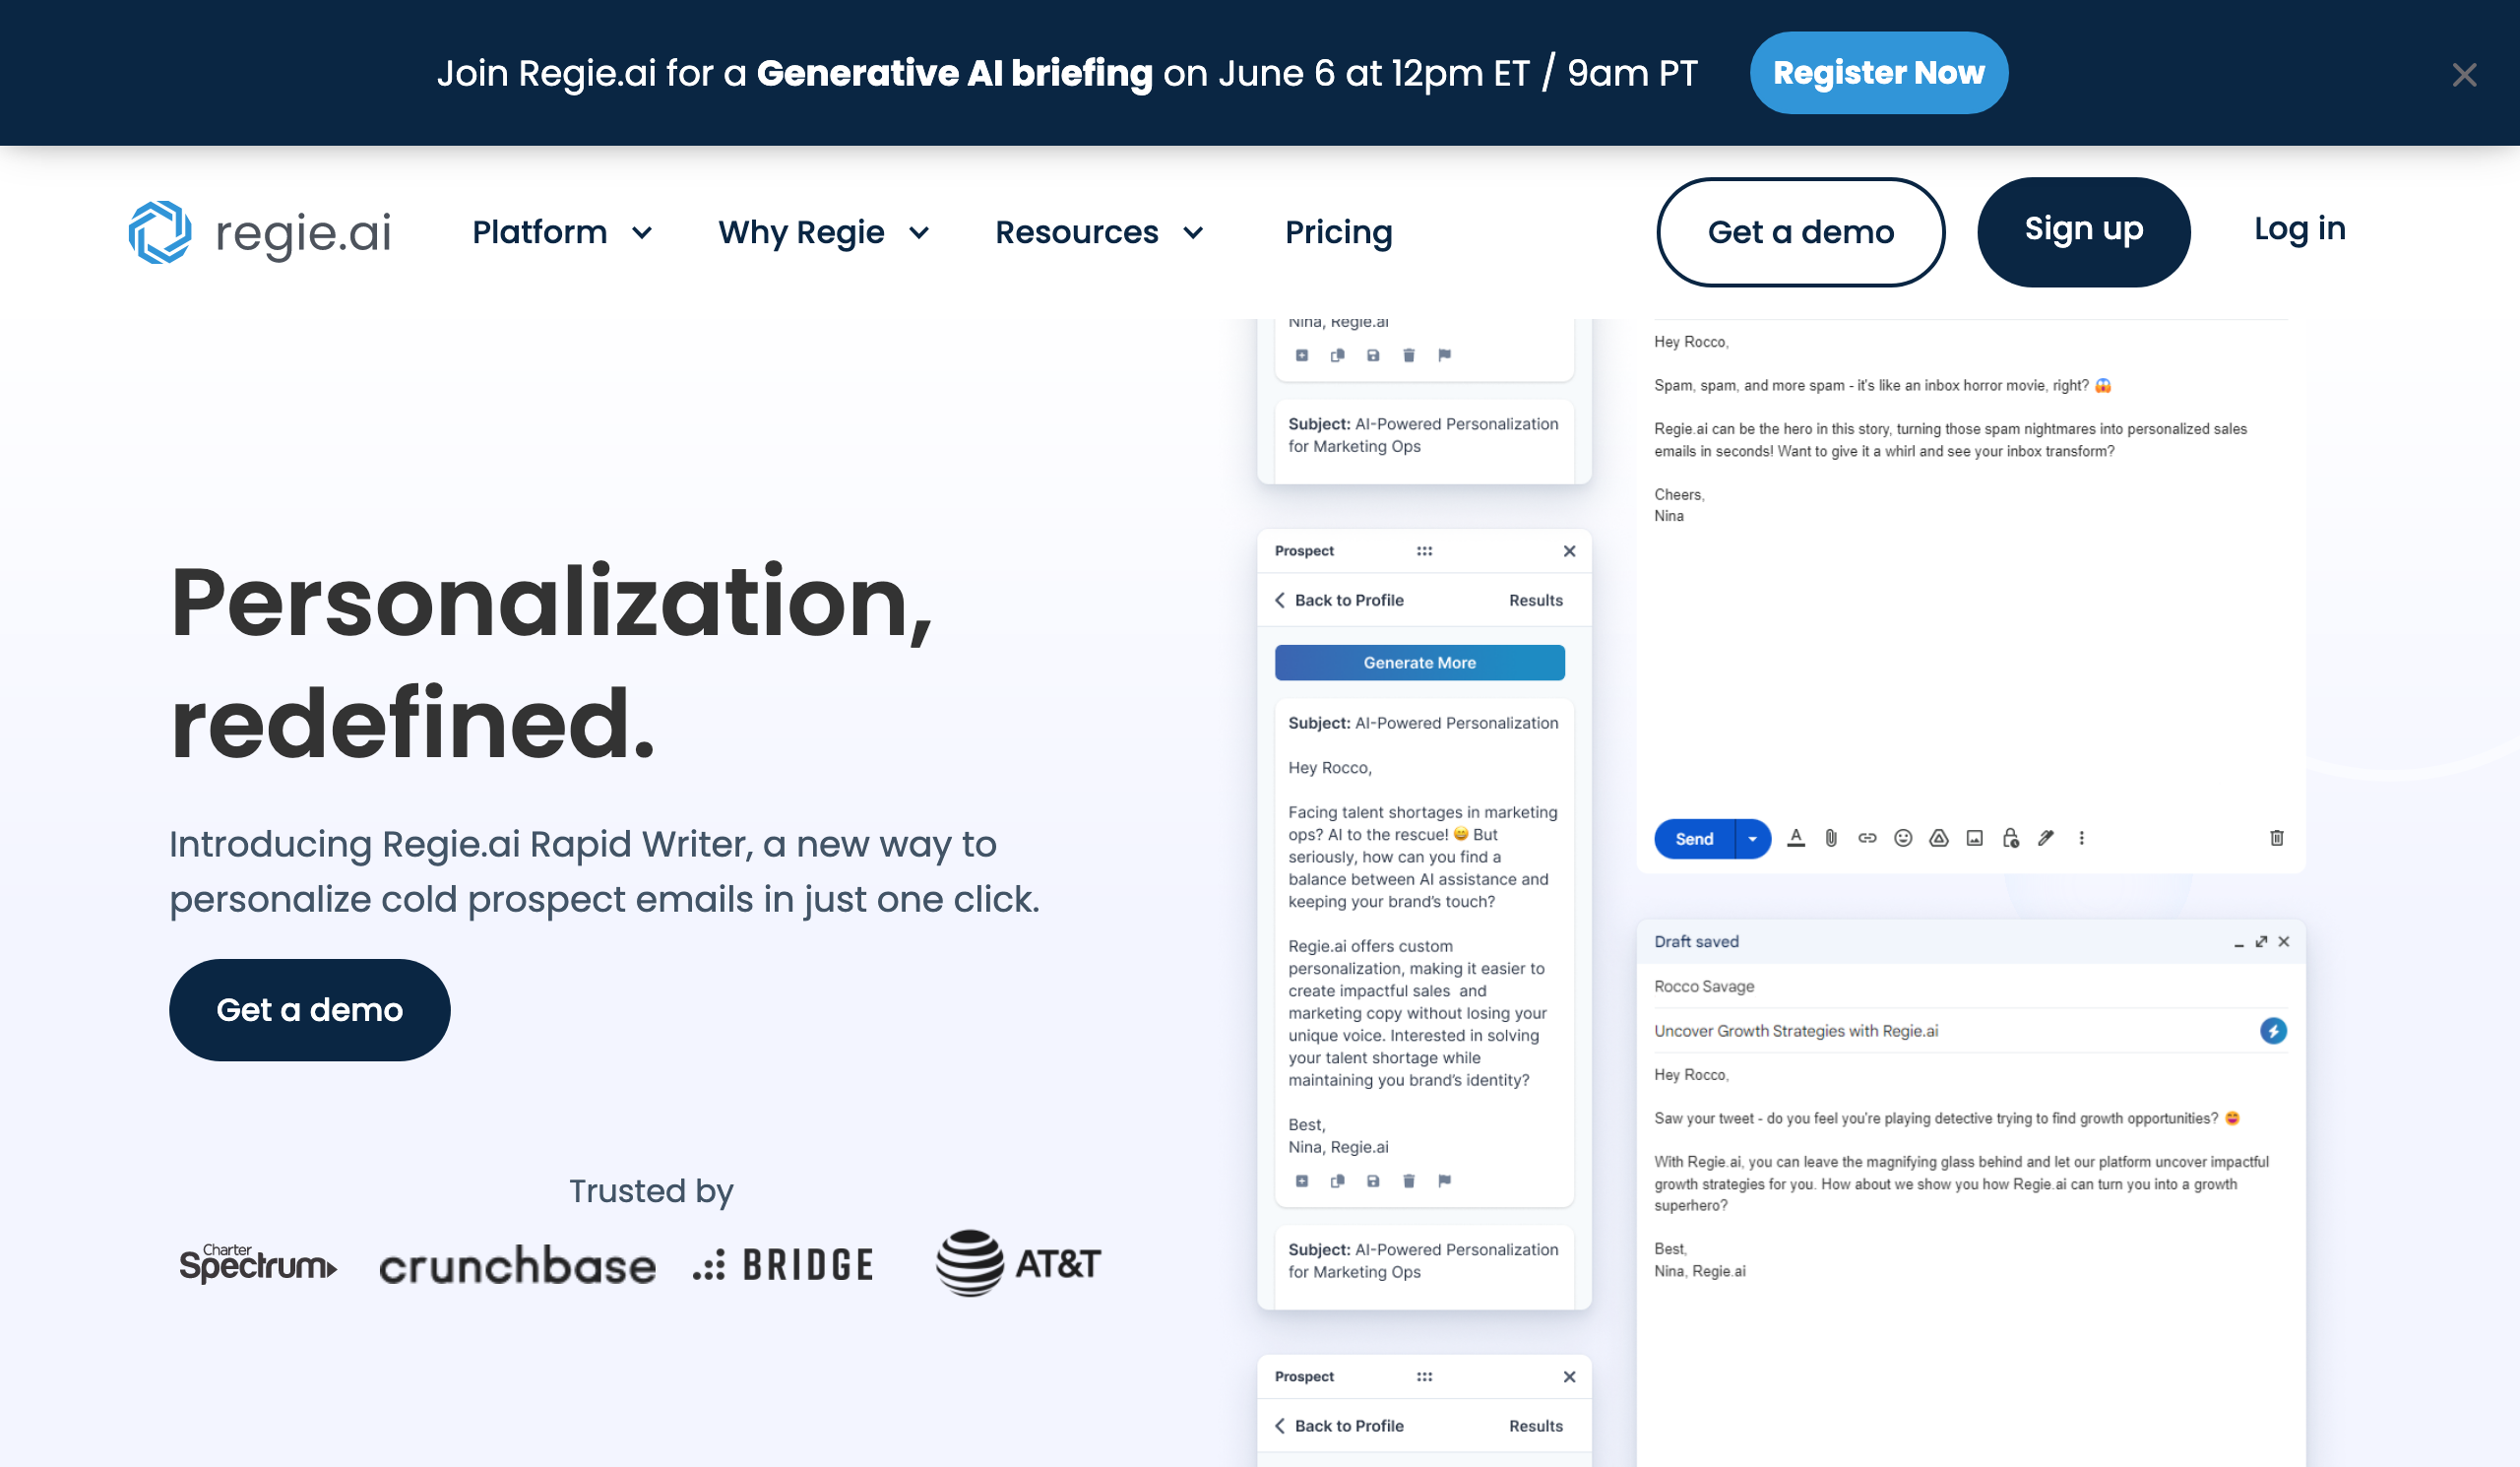Minimize the Draft saved compose window

pos(2238,943)
